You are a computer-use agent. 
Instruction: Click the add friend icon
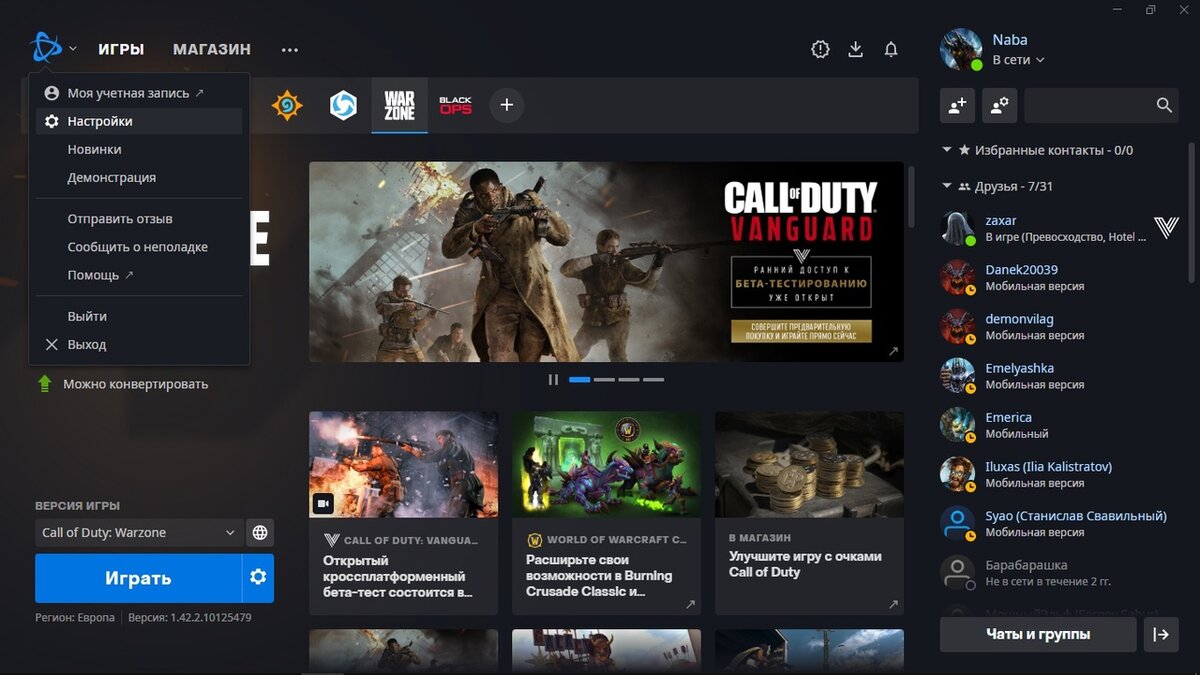(x=957, y=105)
